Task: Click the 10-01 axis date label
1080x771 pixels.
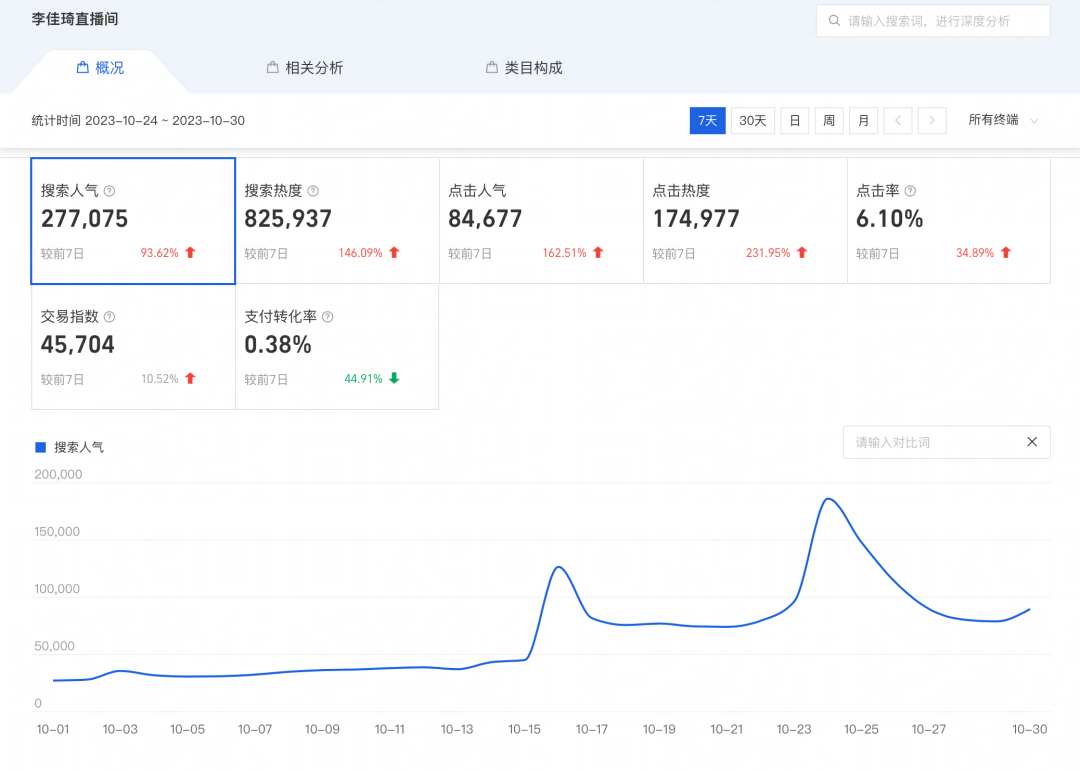Action: pyautogui.click(x=53, y=730)
